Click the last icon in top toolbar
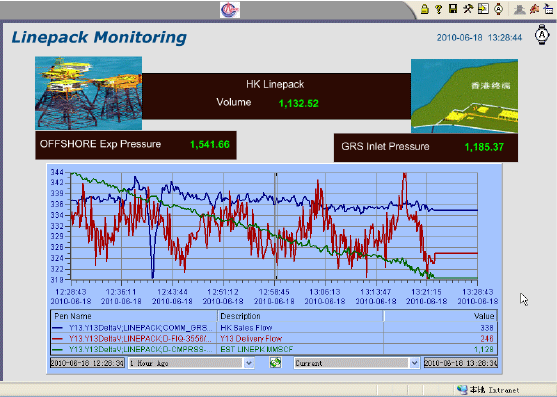 coord(549,9)
